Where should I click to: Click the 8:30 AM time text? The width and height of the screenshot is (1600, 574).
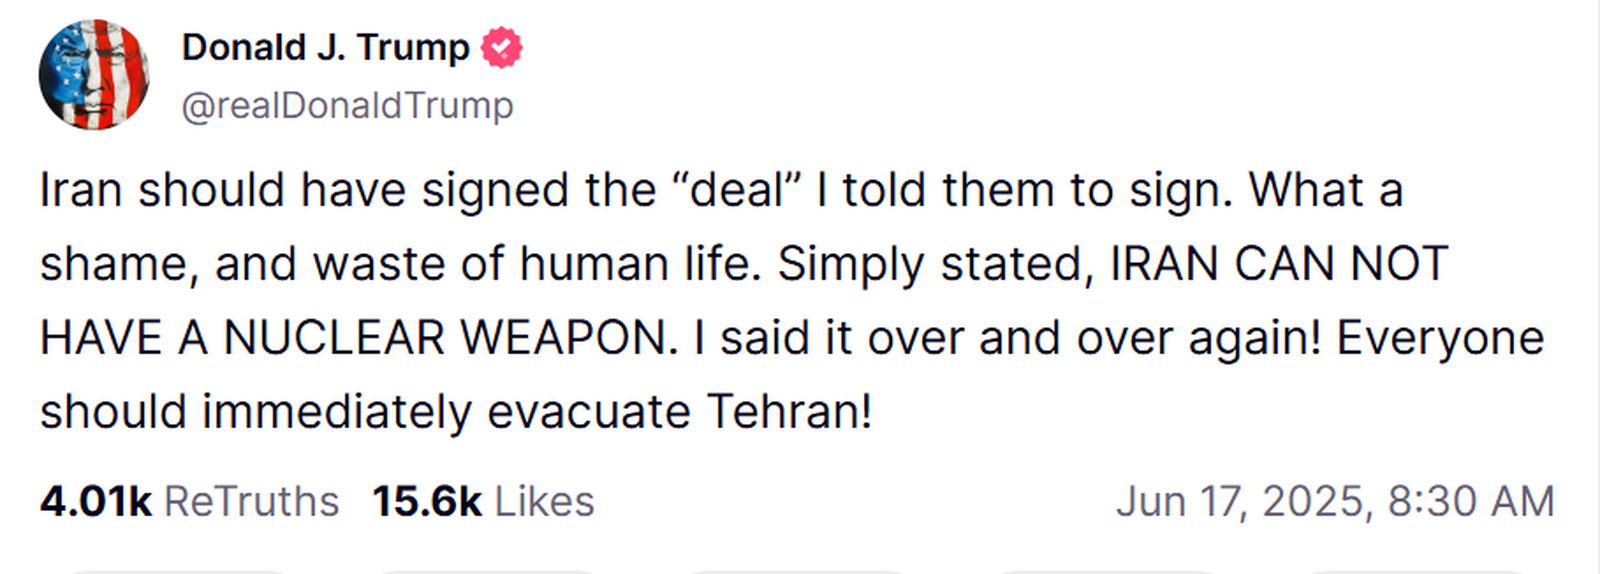pos(1470,501)
